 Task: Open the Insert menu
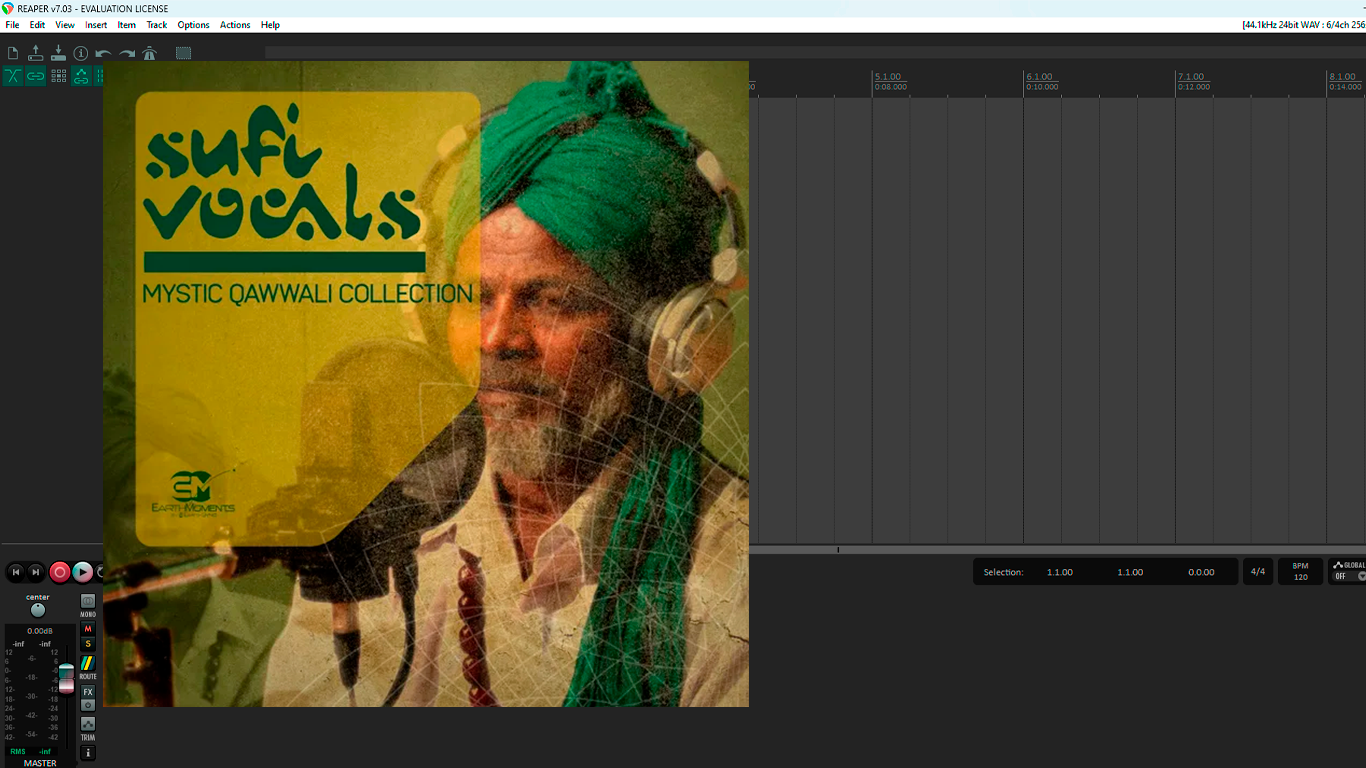(96, 25)
